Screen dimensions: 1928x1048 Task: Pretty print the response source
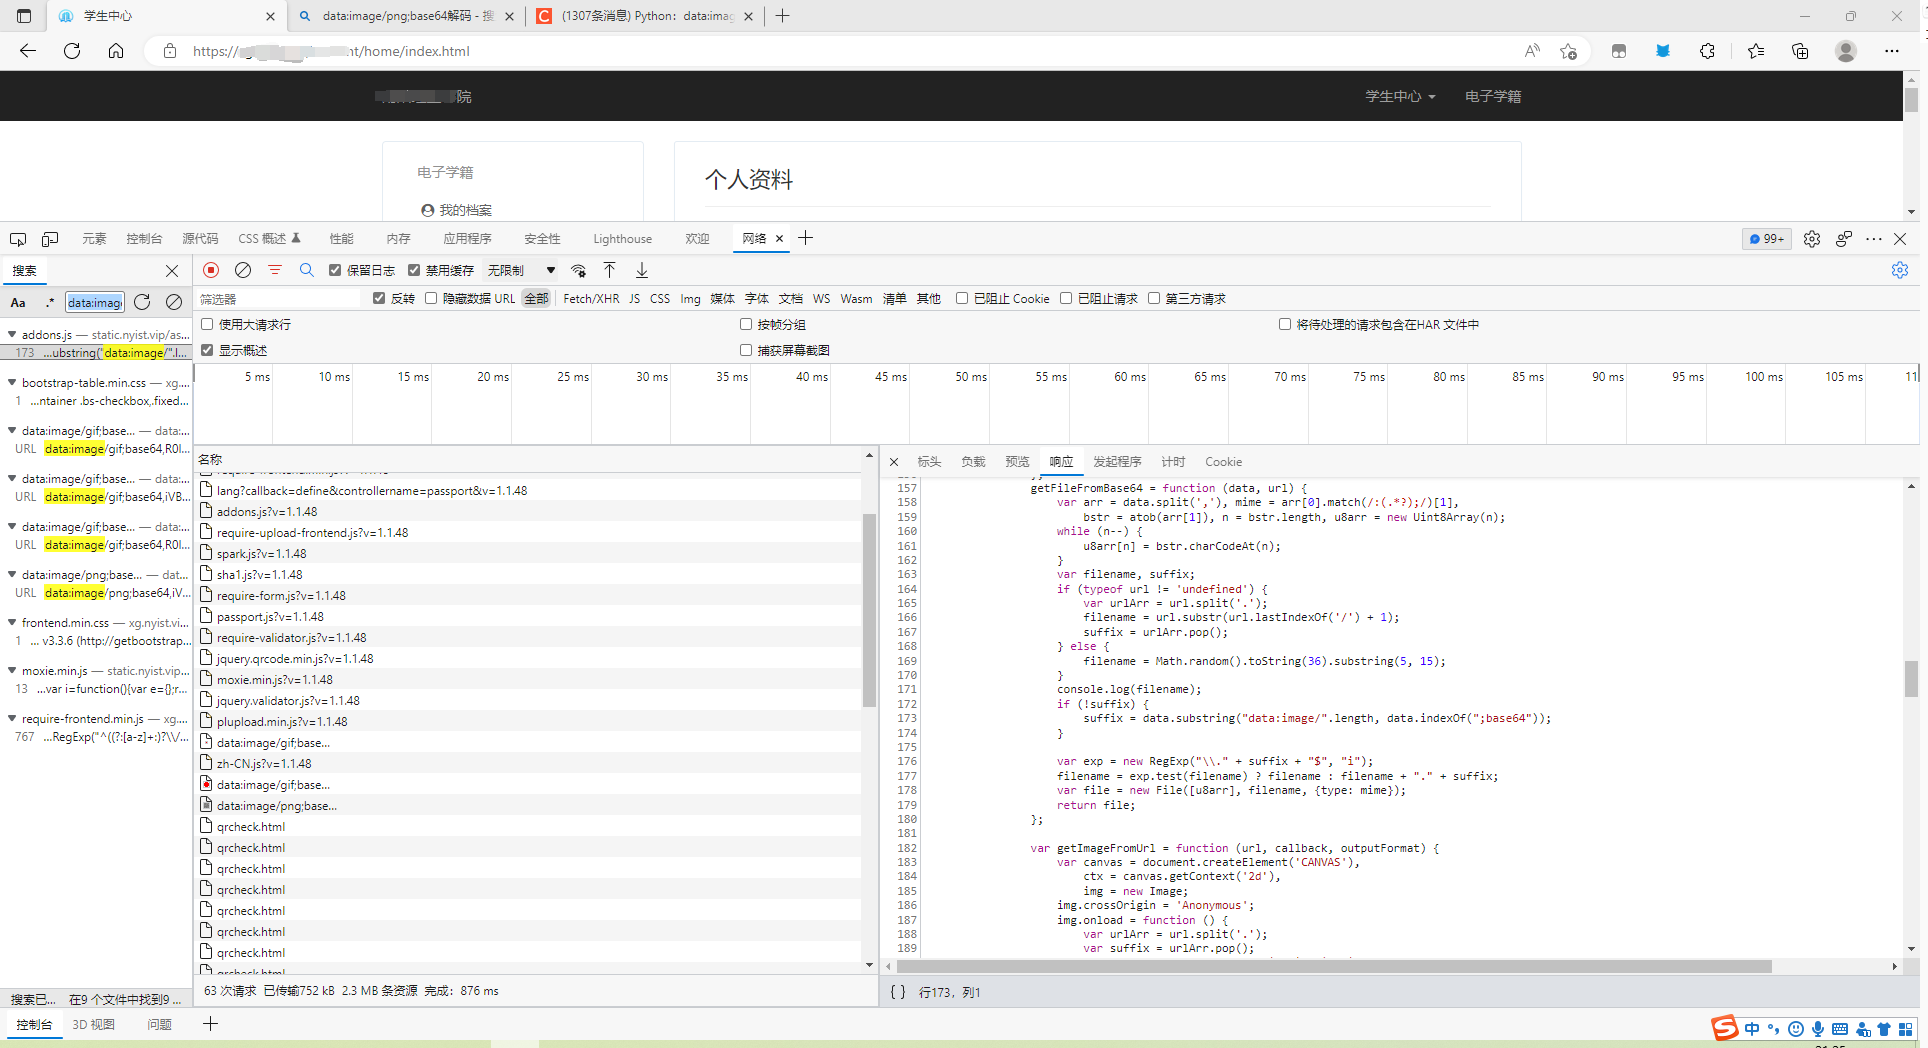(x=898, y=992)
